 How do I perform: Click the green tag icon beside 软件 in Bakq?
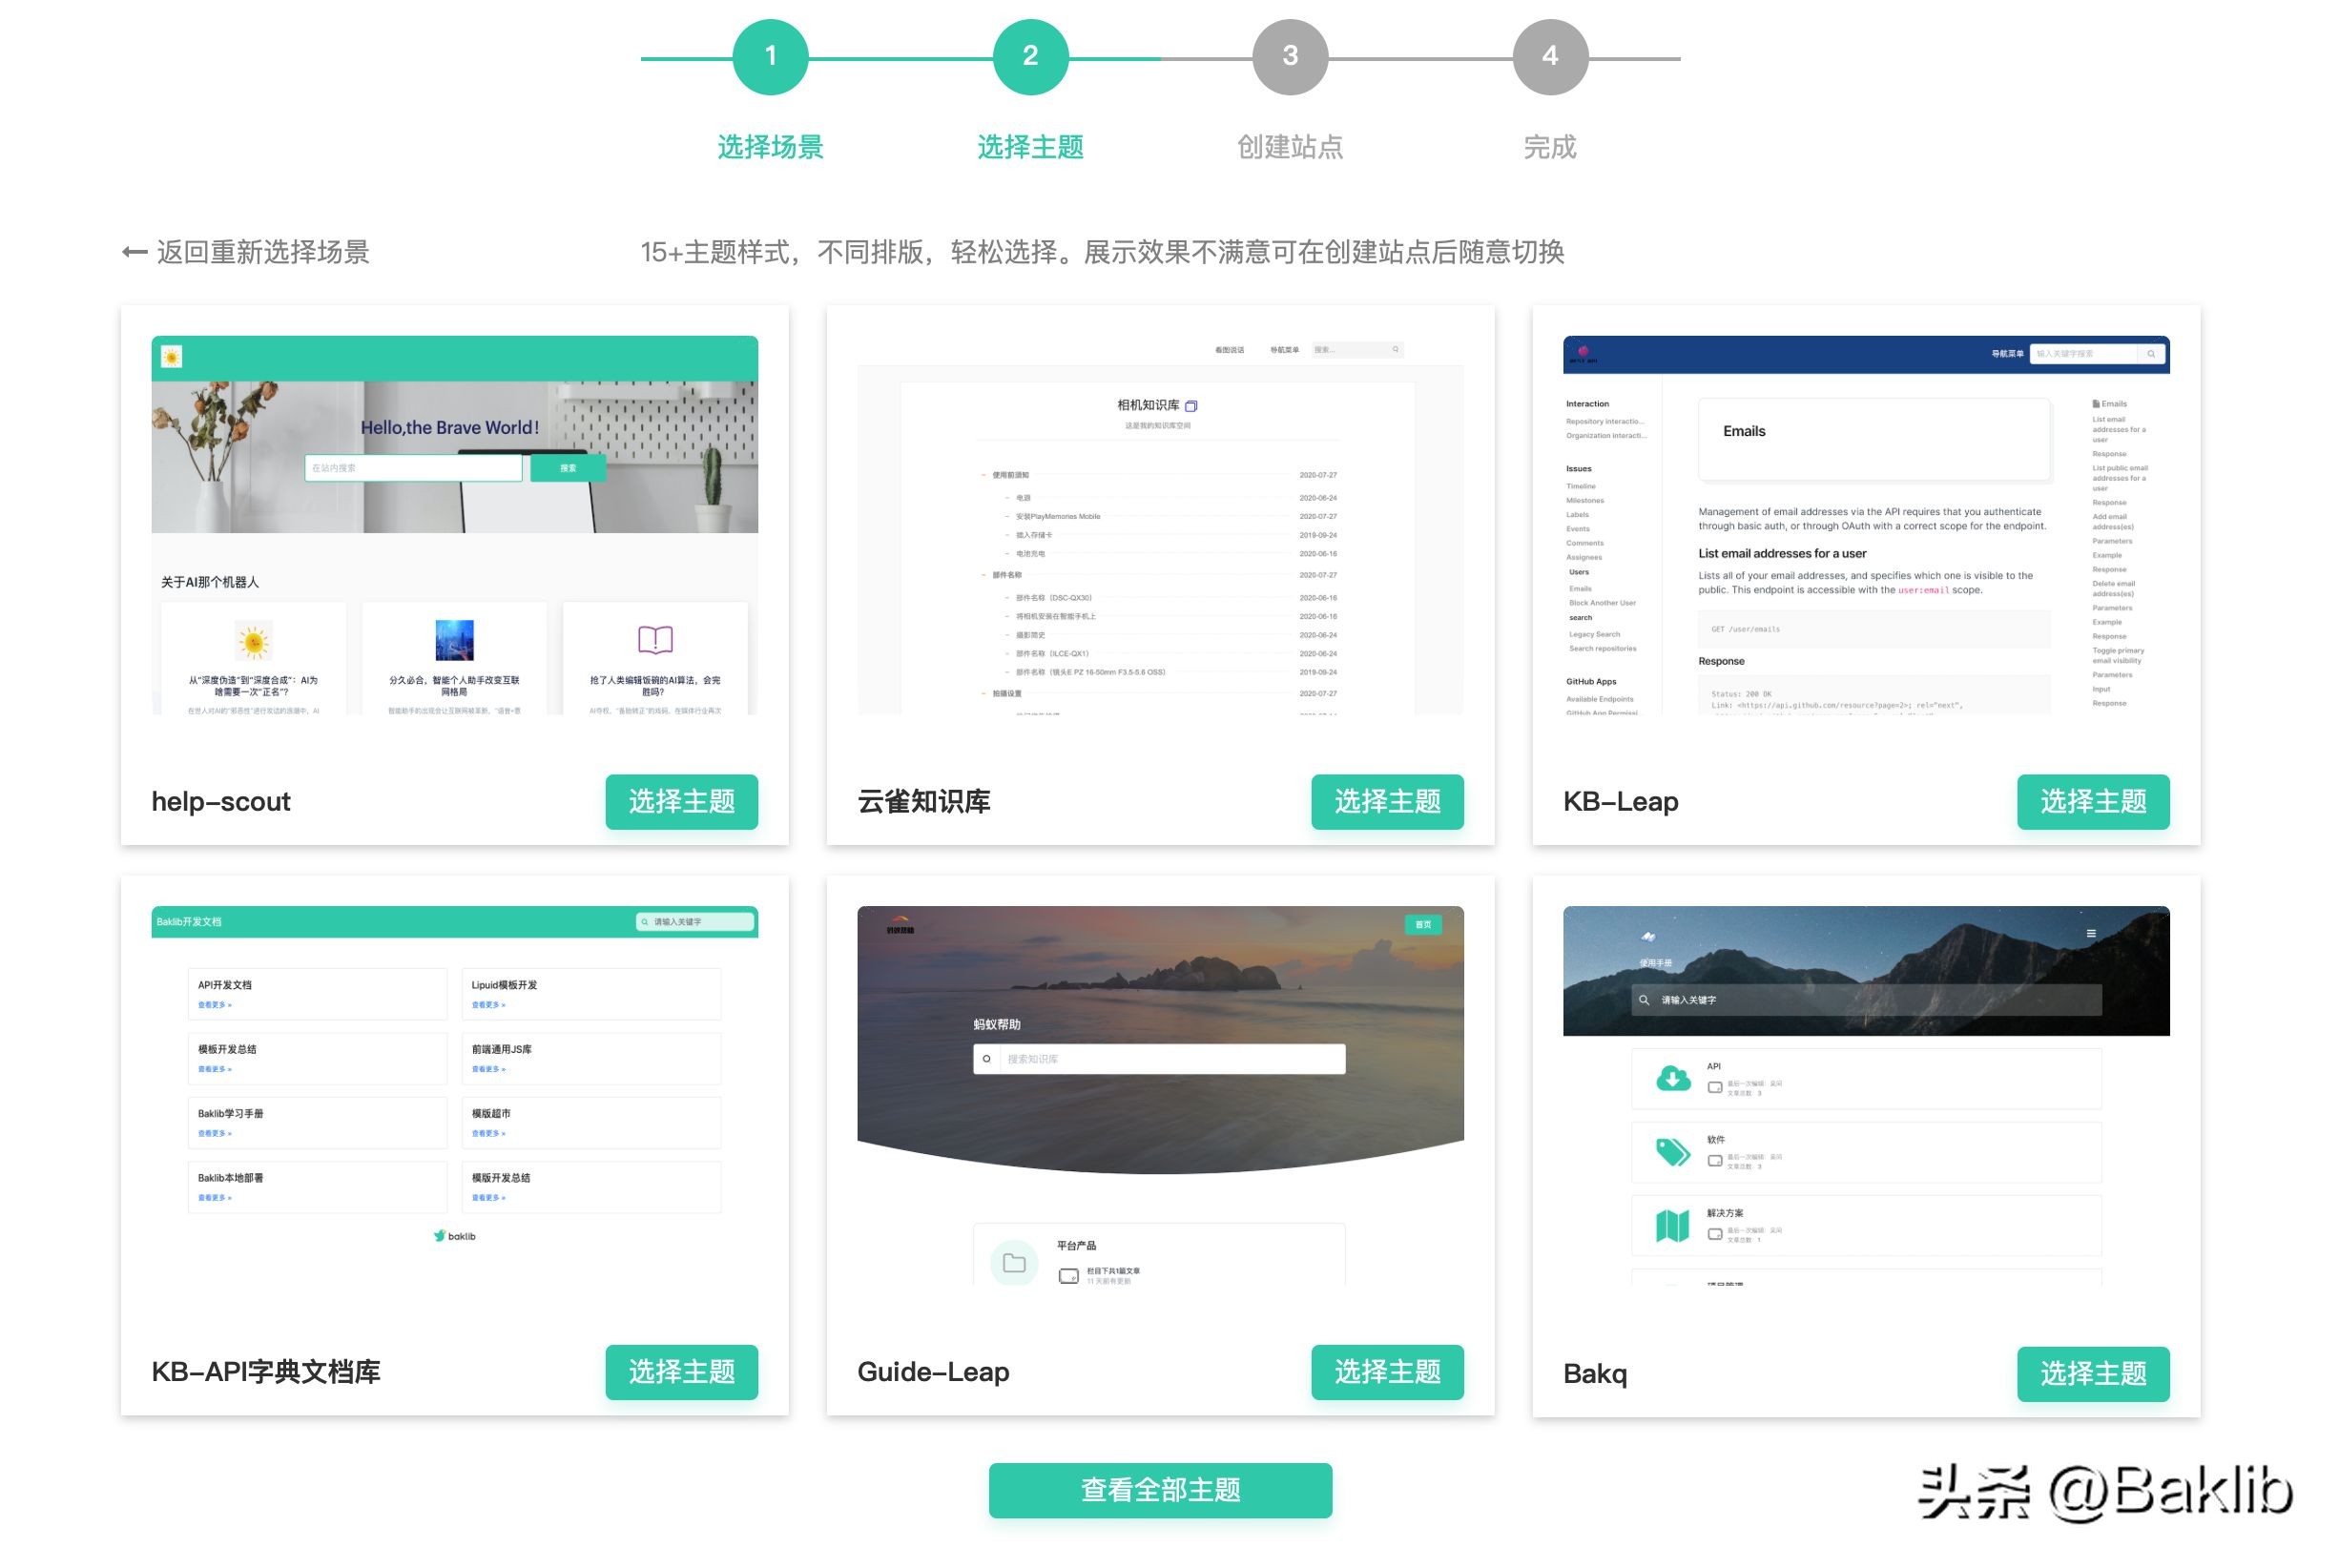click(x=1672, y=1153)
